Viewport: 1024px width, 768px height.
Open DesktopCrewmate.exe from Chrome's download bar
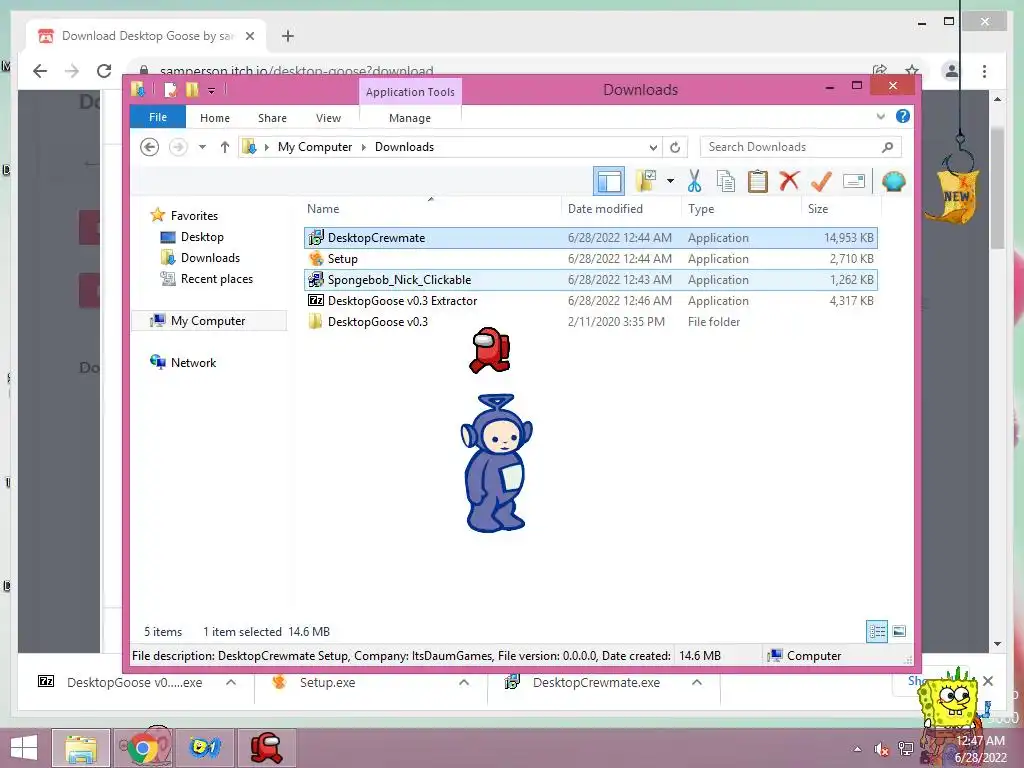[596, 682]
